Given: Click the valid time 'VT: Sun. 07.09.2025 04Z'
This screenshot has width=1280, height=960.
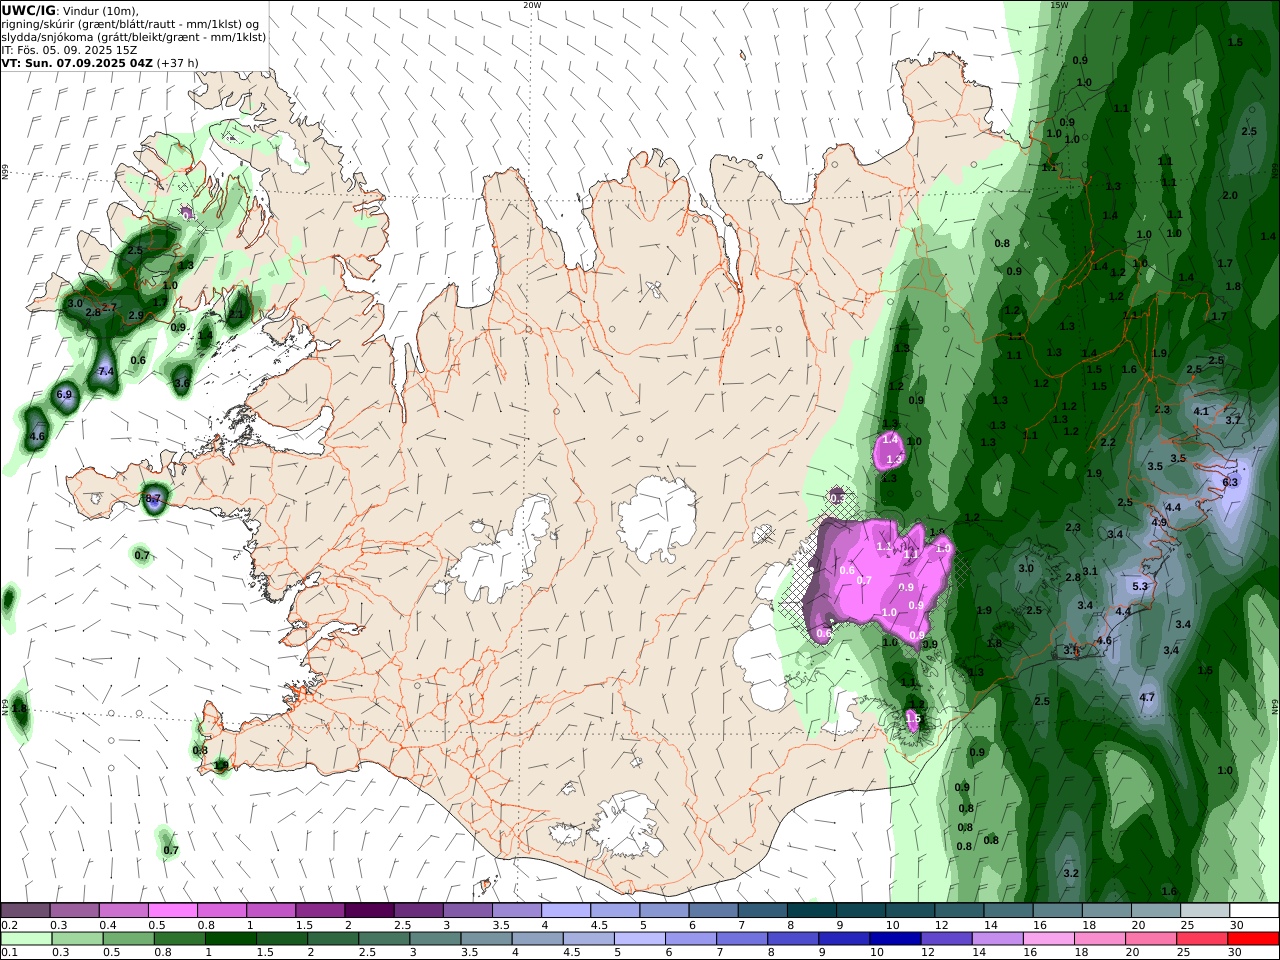Looking at the screenshot, I should 78,62.
